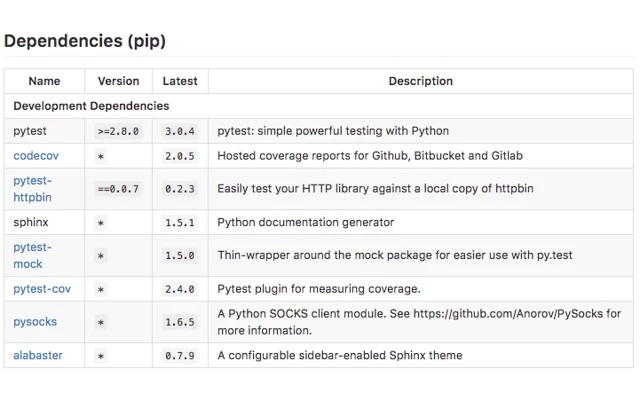Open the codecov package link
This screenshot has height=400, width=640.
[x=36, y=156]
